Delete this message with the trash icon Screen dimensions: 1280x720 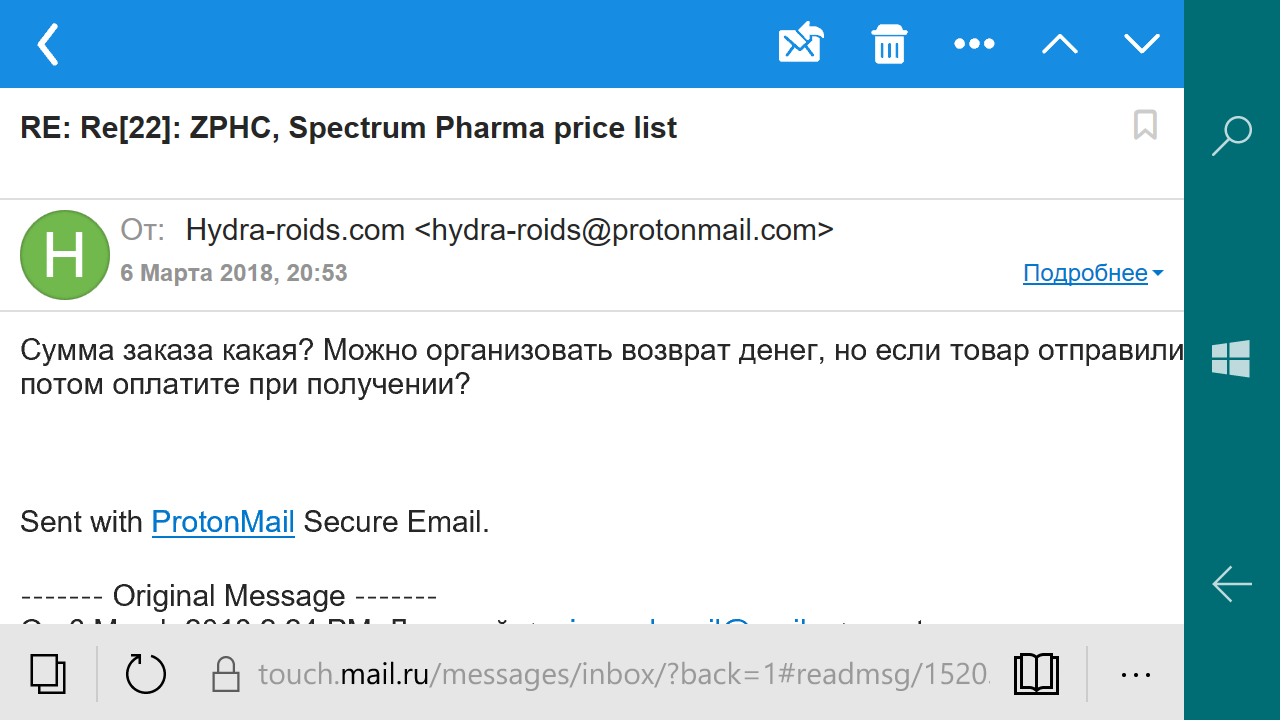[x=889, y=44]
